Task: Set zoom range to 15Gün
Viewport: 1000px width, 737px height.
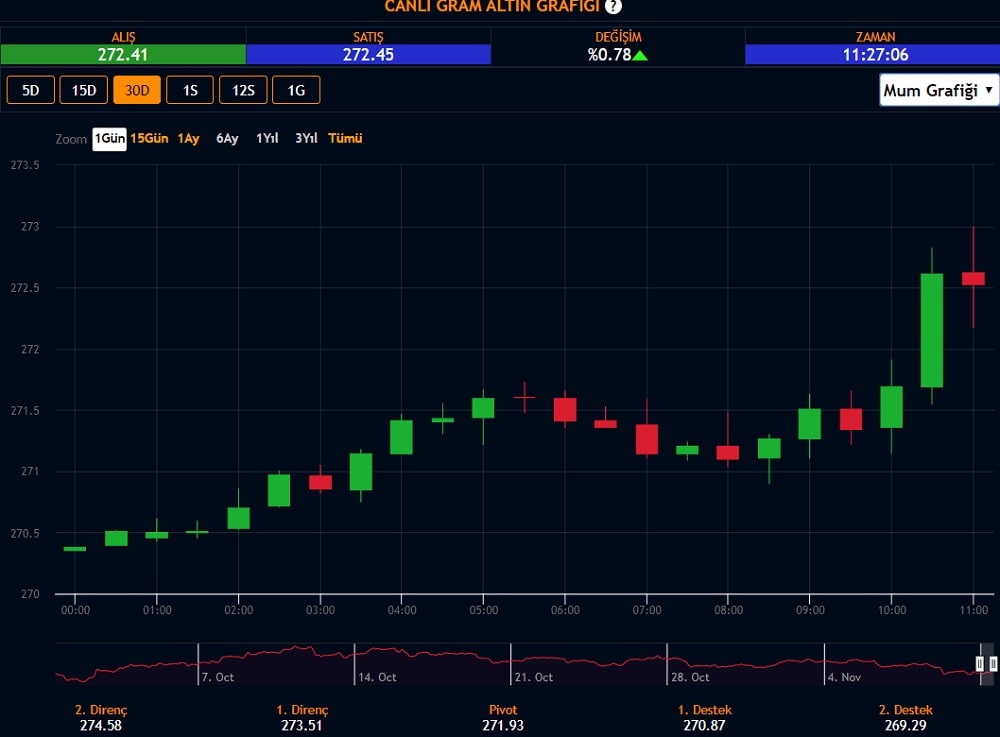Action: pyautogui.click(x=149, y=139)
